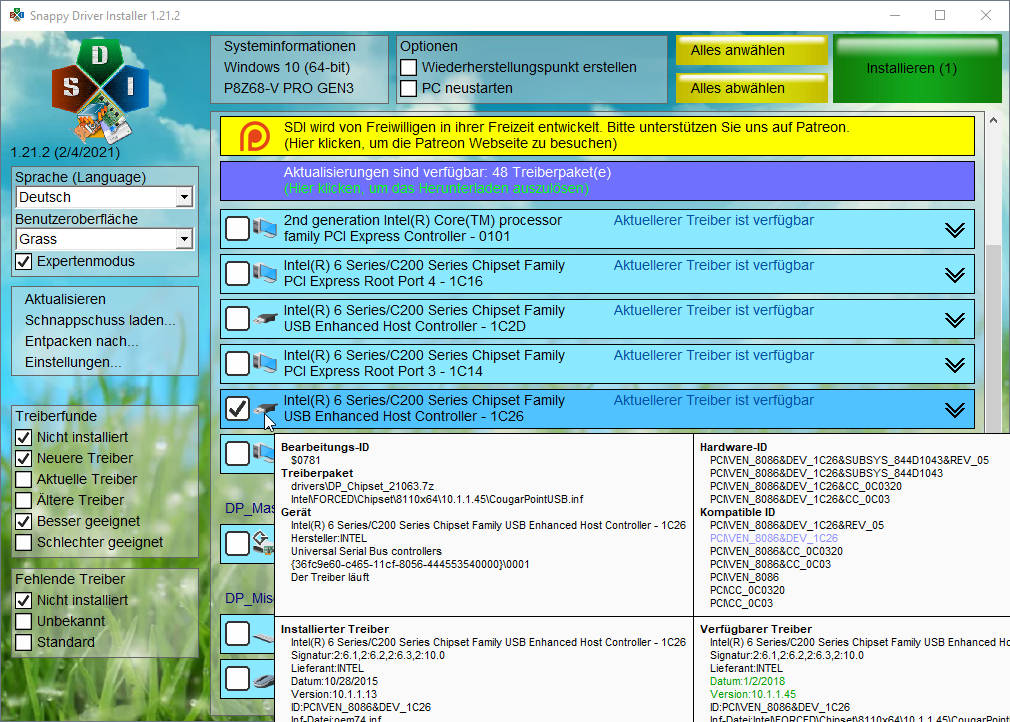Enable Ältere Treiber filter
The height and width of the screenshot is (722, 1010).
[x=24, y=500]
